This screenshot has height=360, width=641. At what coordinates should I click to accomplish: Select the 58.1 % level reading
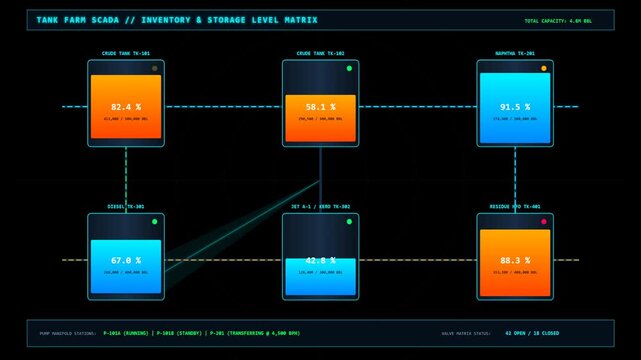pos(320,107)
